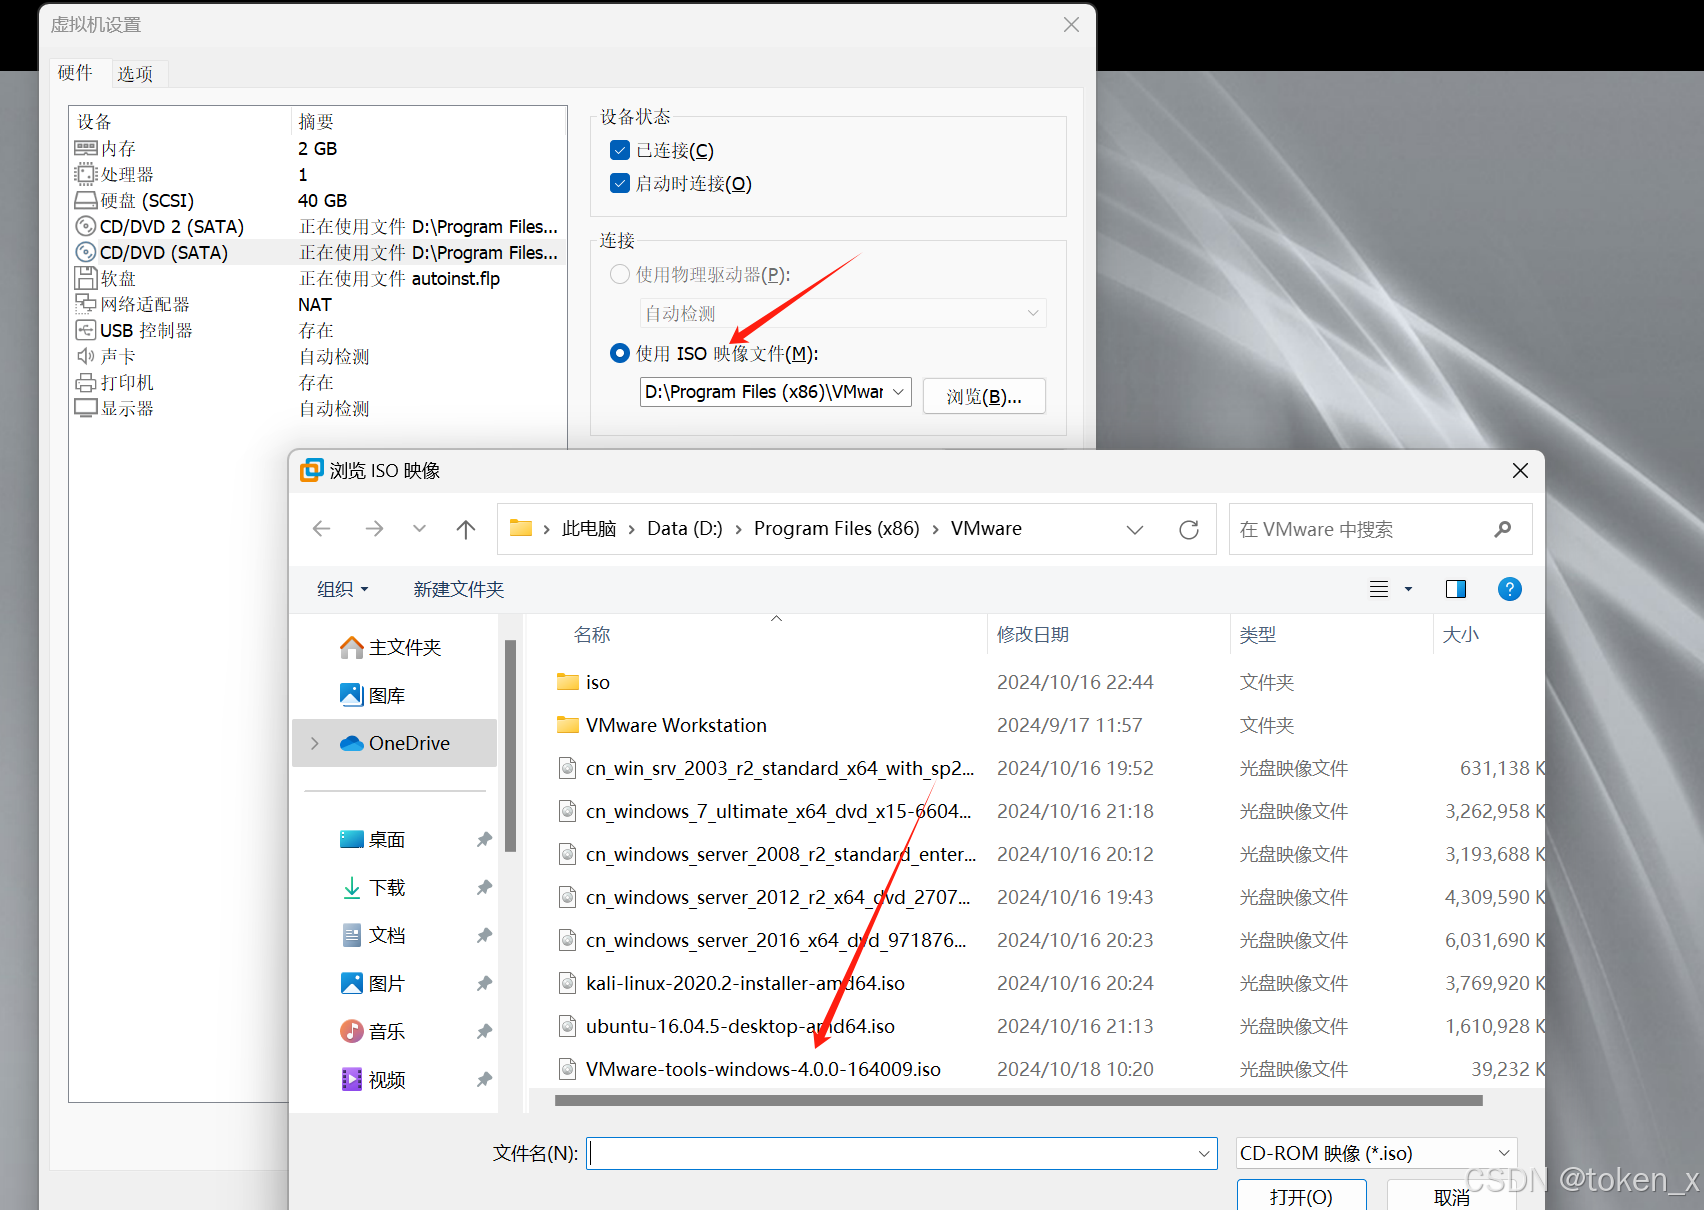Viewport: 1704px width, 1210px height.
Task: Switch to 硬件 tab in VM settings
Action: tap(75, 73)
